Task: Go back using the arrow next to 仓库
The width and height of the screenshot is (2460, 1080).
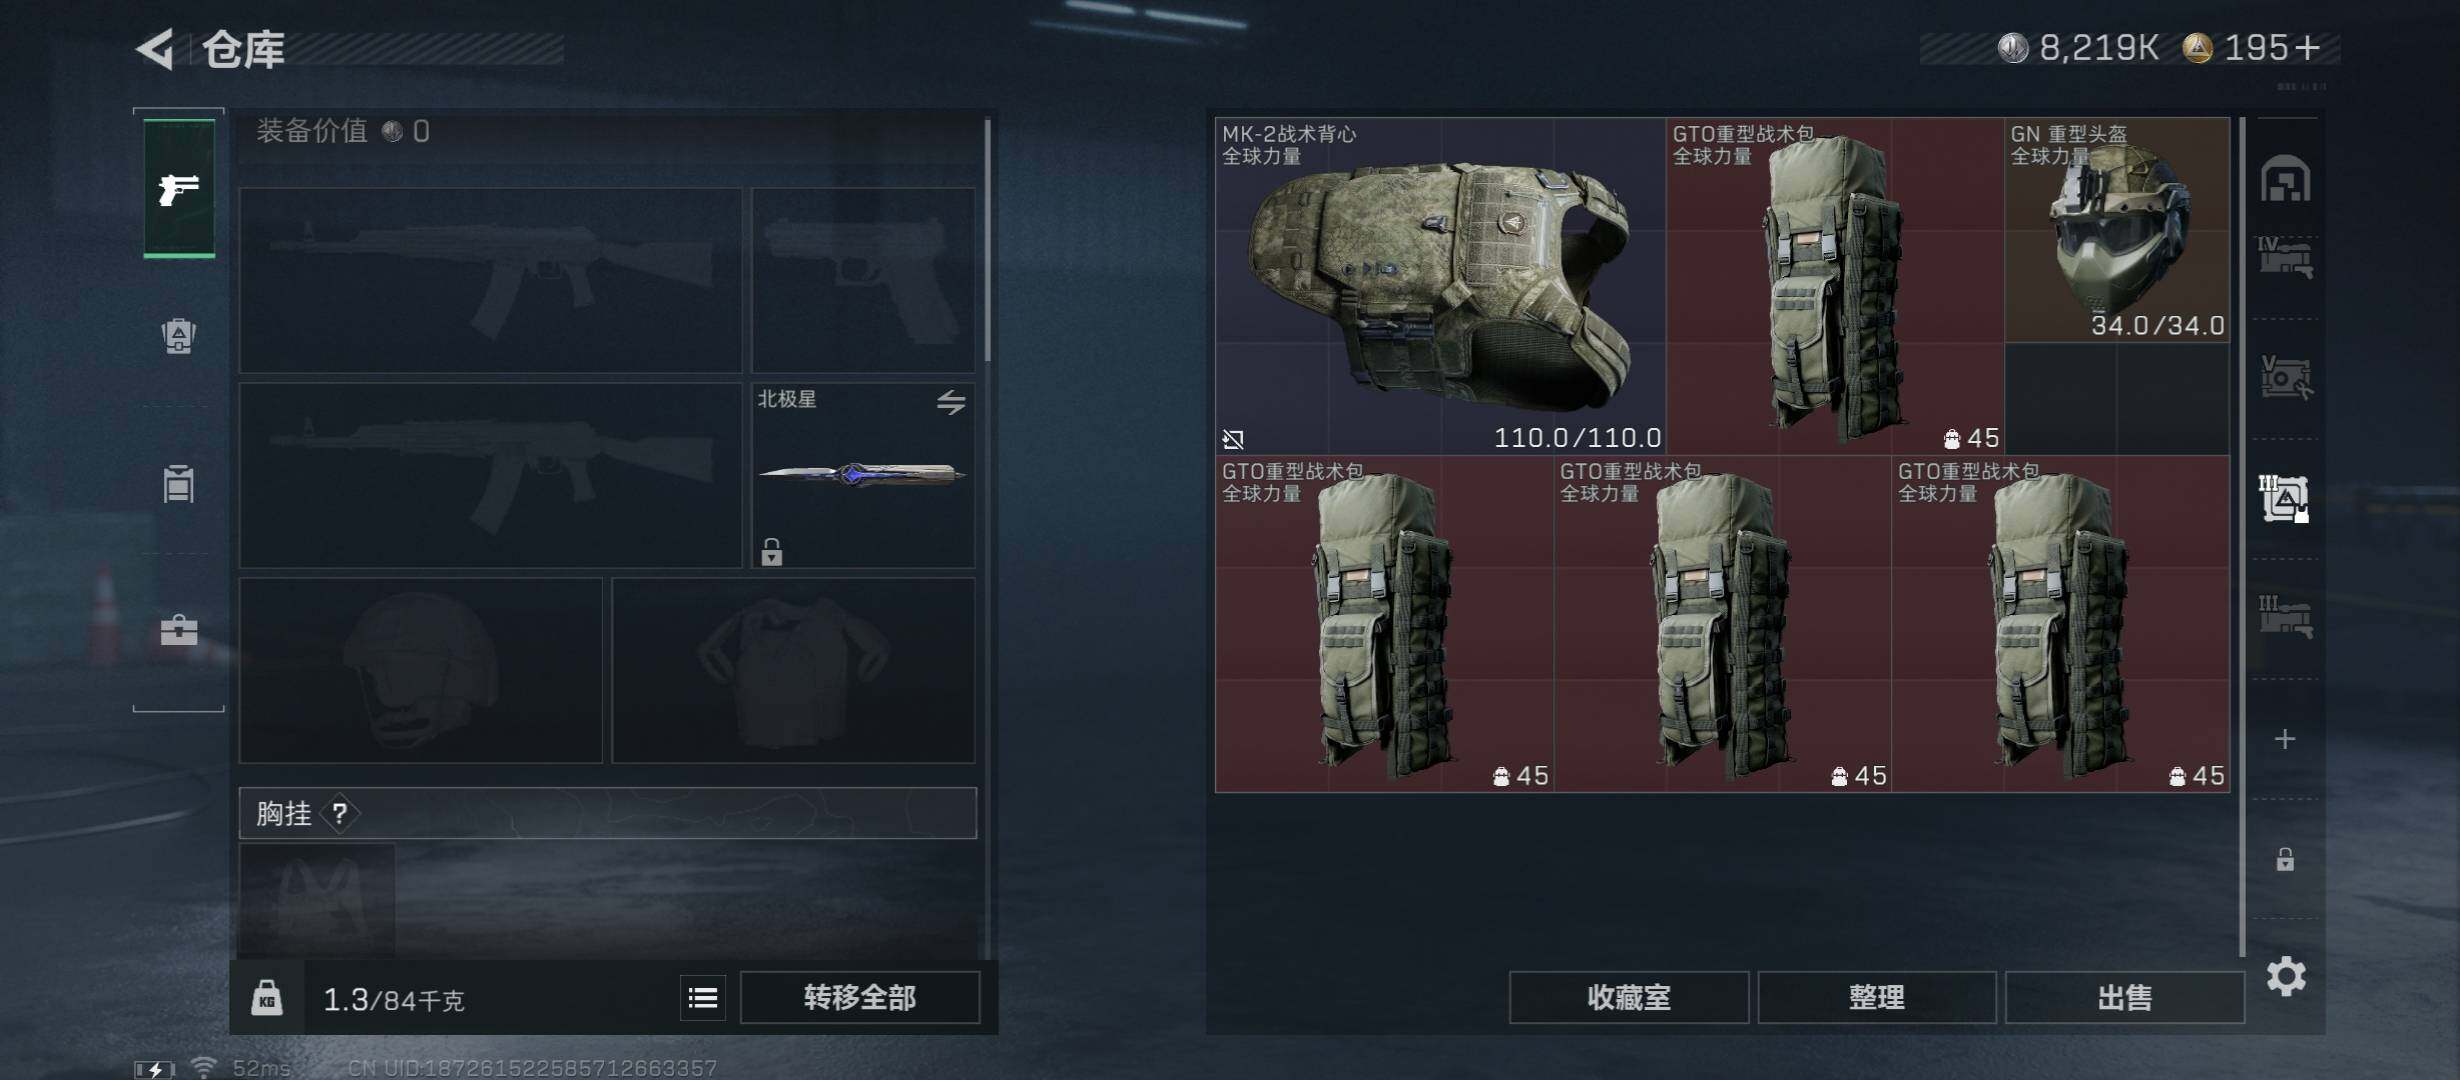Action: 156,48
